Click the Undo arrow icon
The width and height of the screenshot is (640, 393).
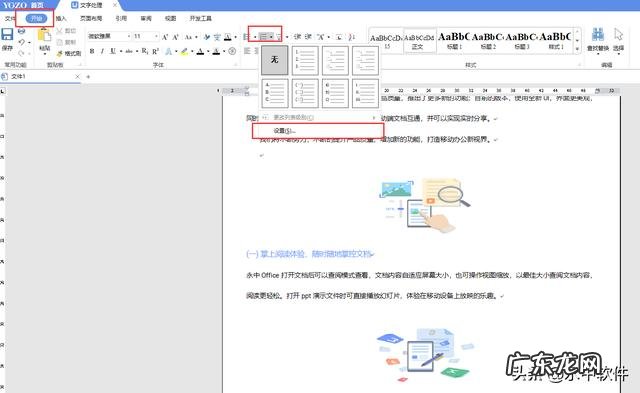22,42
